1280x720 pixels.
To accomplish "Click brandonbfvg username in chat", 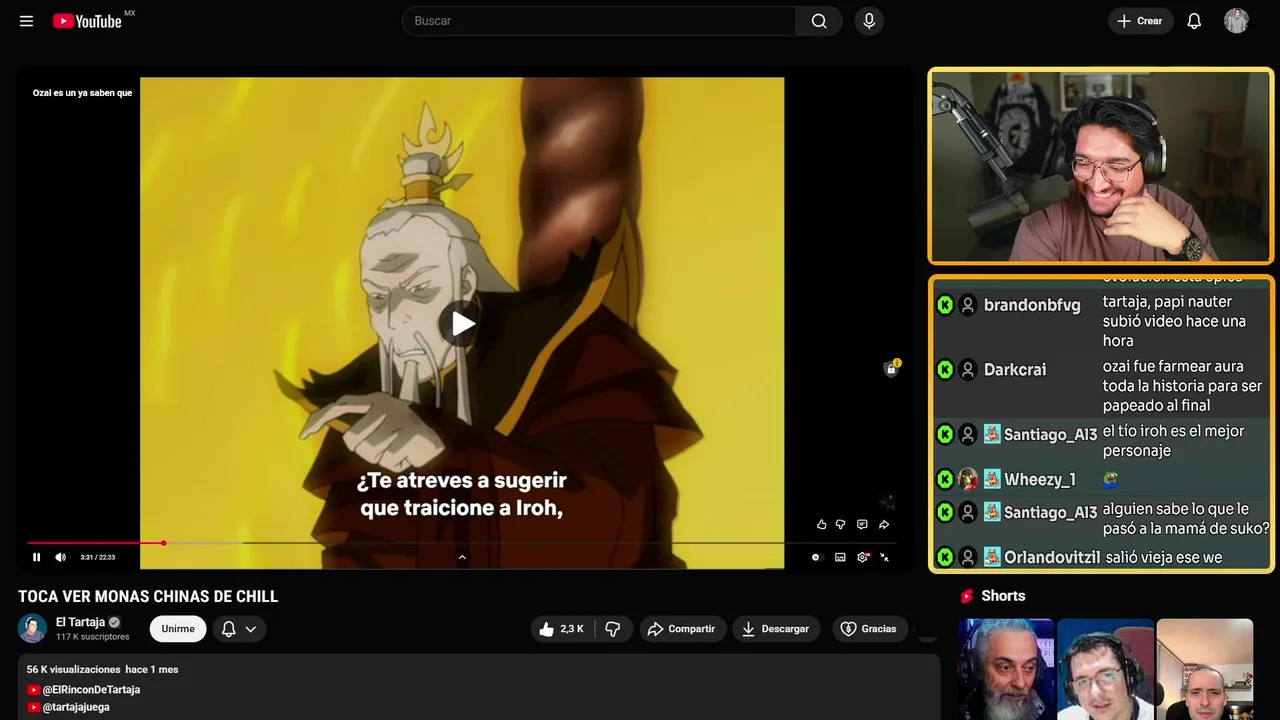I will pos(1032,306).
